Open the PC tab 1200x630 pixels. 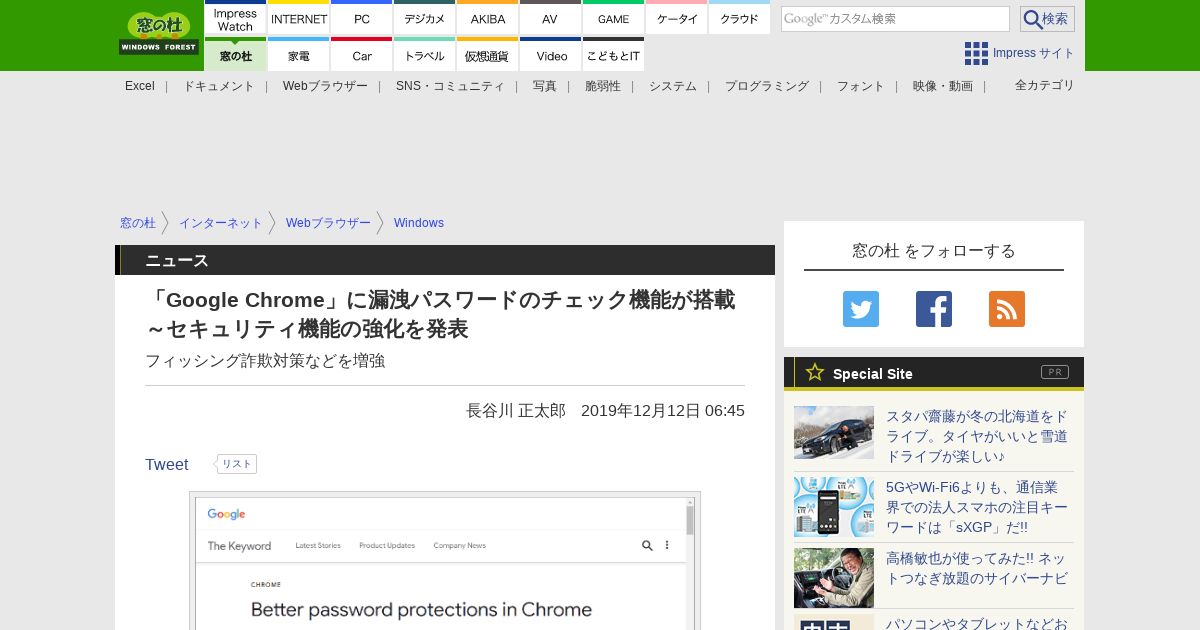[362, 19]
